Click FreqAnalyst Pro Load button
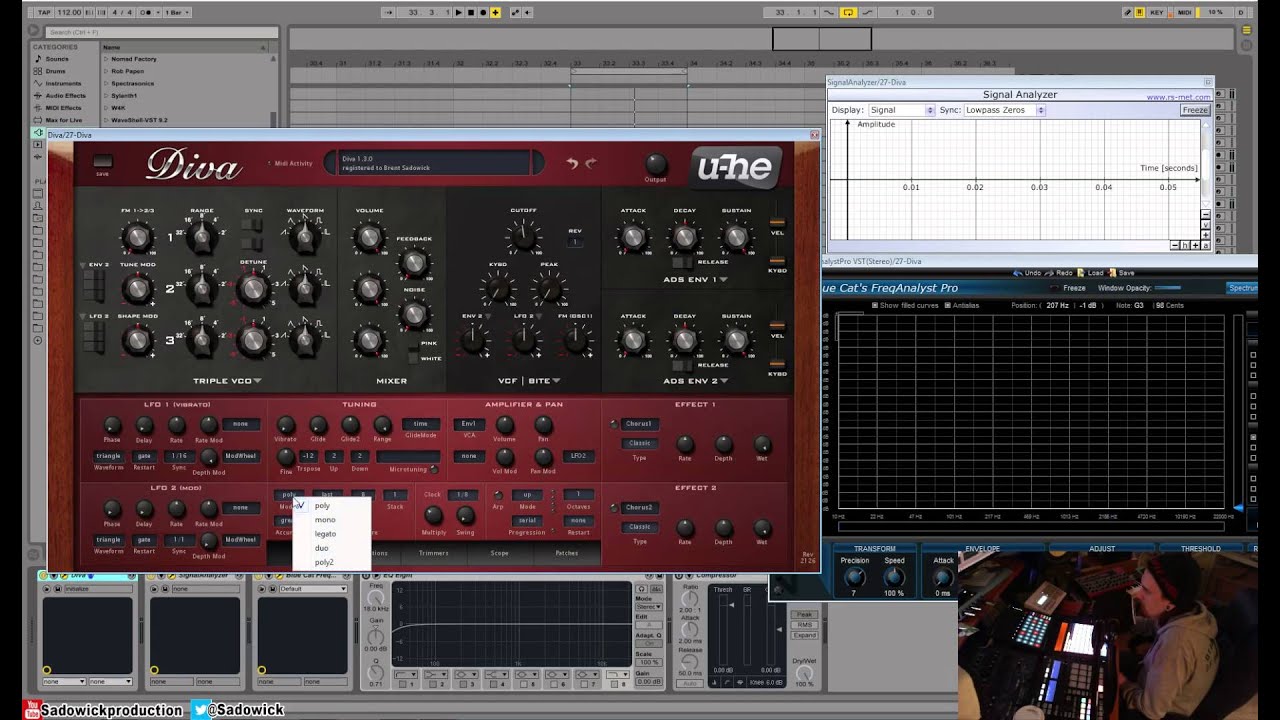This screenshot has height=720, width=1280. pos(1089,273)
